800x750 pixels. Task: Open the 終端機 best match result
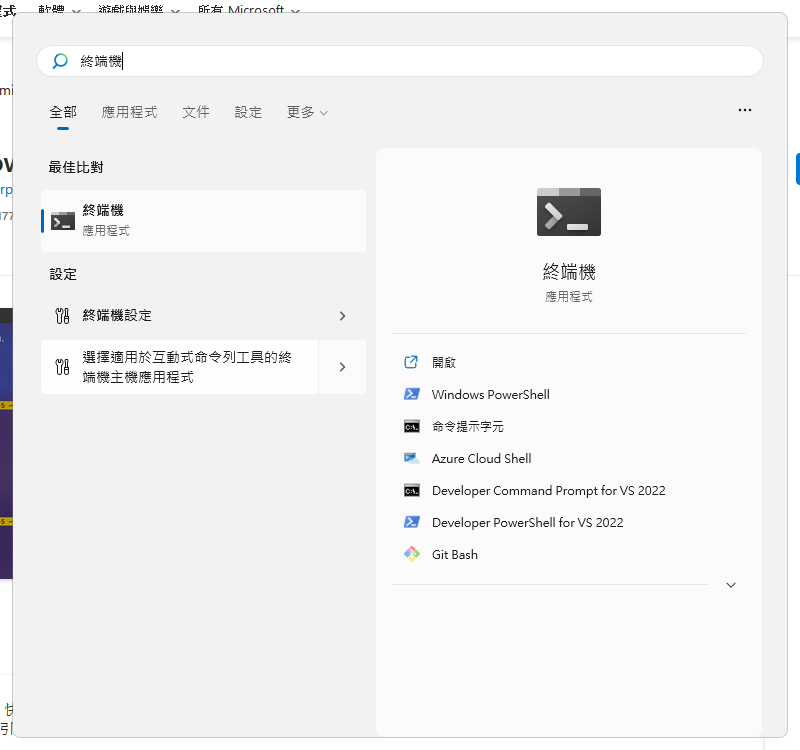(203, 220)
